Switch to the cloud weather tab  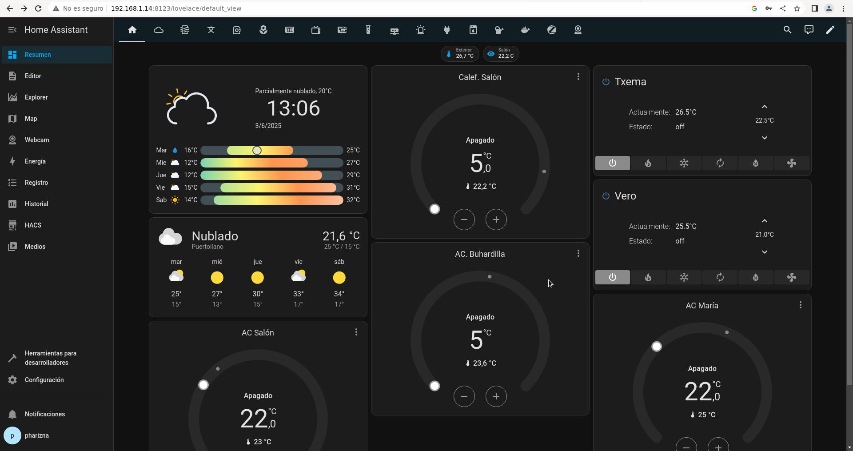[x=158, y=30]
